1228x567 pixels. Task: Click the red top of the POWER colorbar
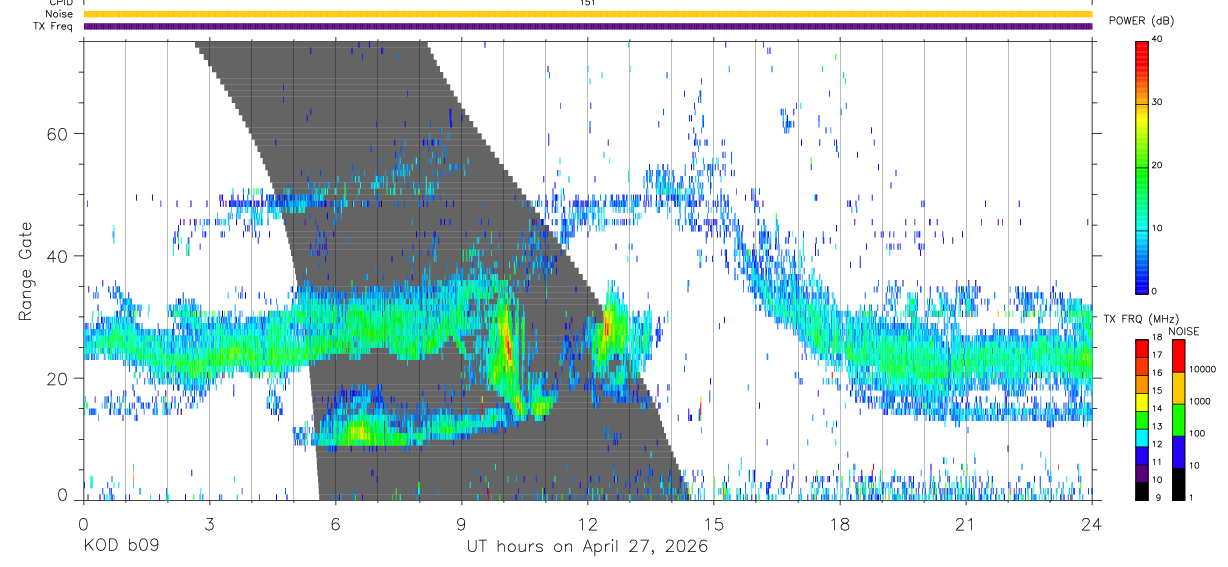(x=1142, y=46)
